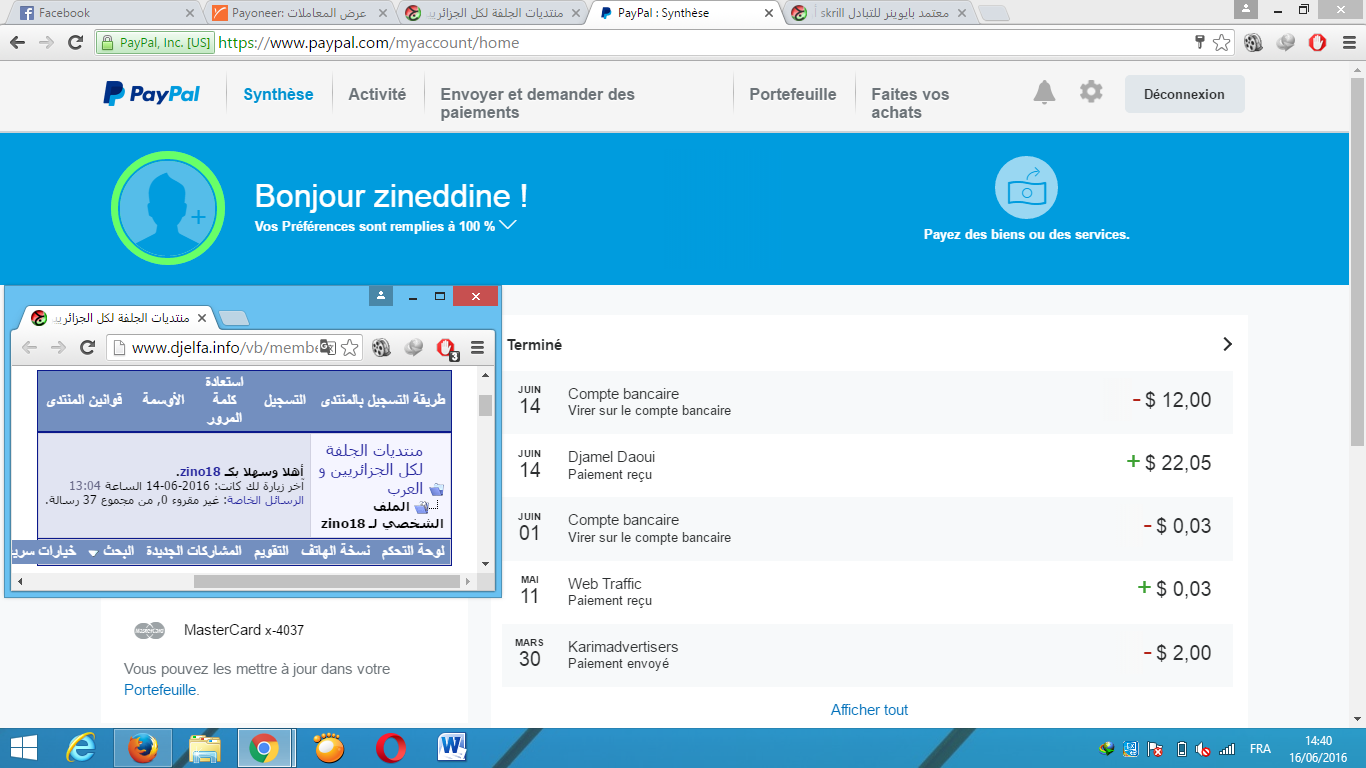This screenshot has height=768, width=1366.
Task: Expand the Vos Préférences chevron
Action: [508, 225]
